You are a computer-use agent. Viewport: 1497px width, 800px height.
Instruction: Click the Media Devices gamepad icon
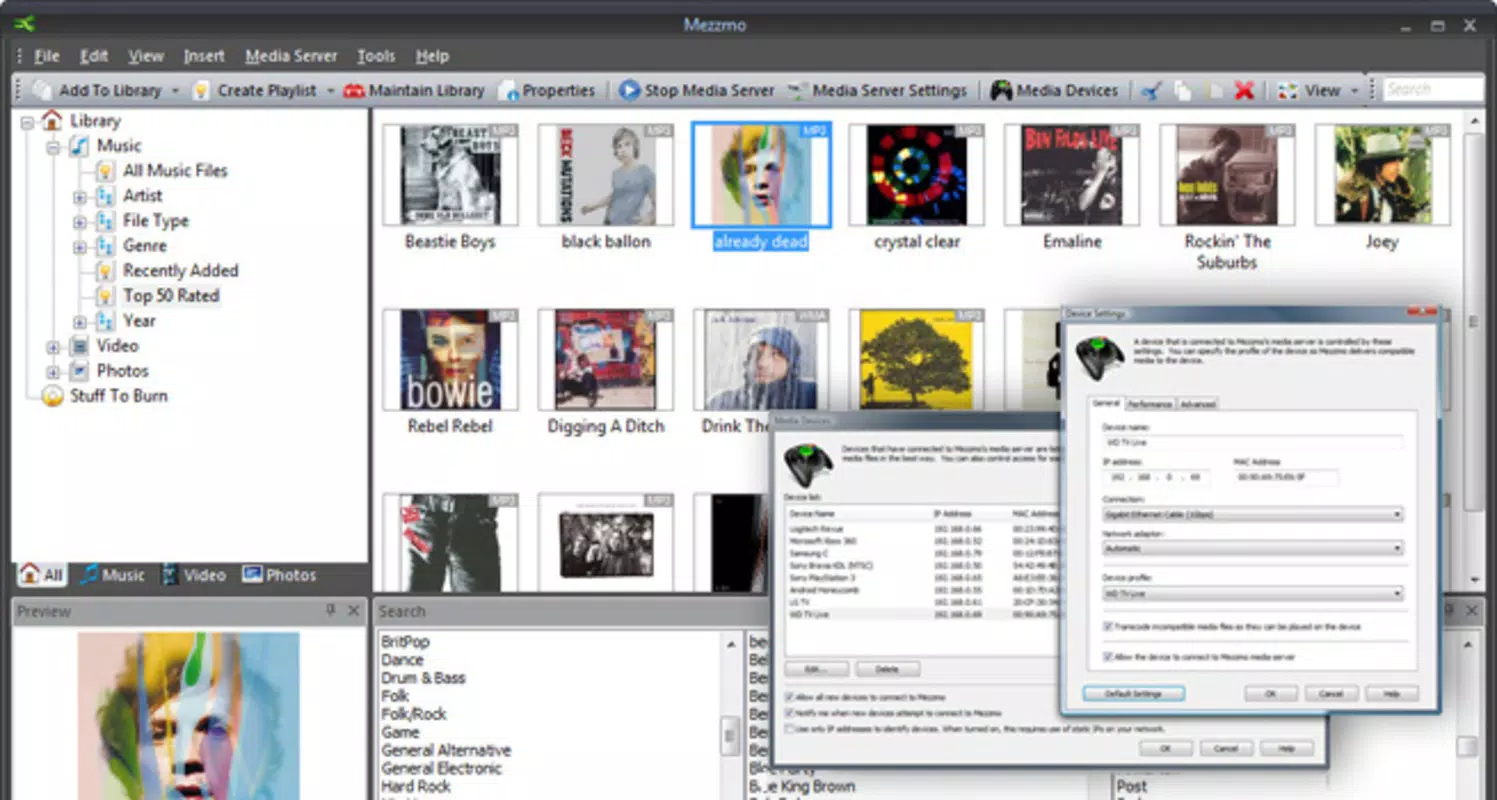(1001, 90)
